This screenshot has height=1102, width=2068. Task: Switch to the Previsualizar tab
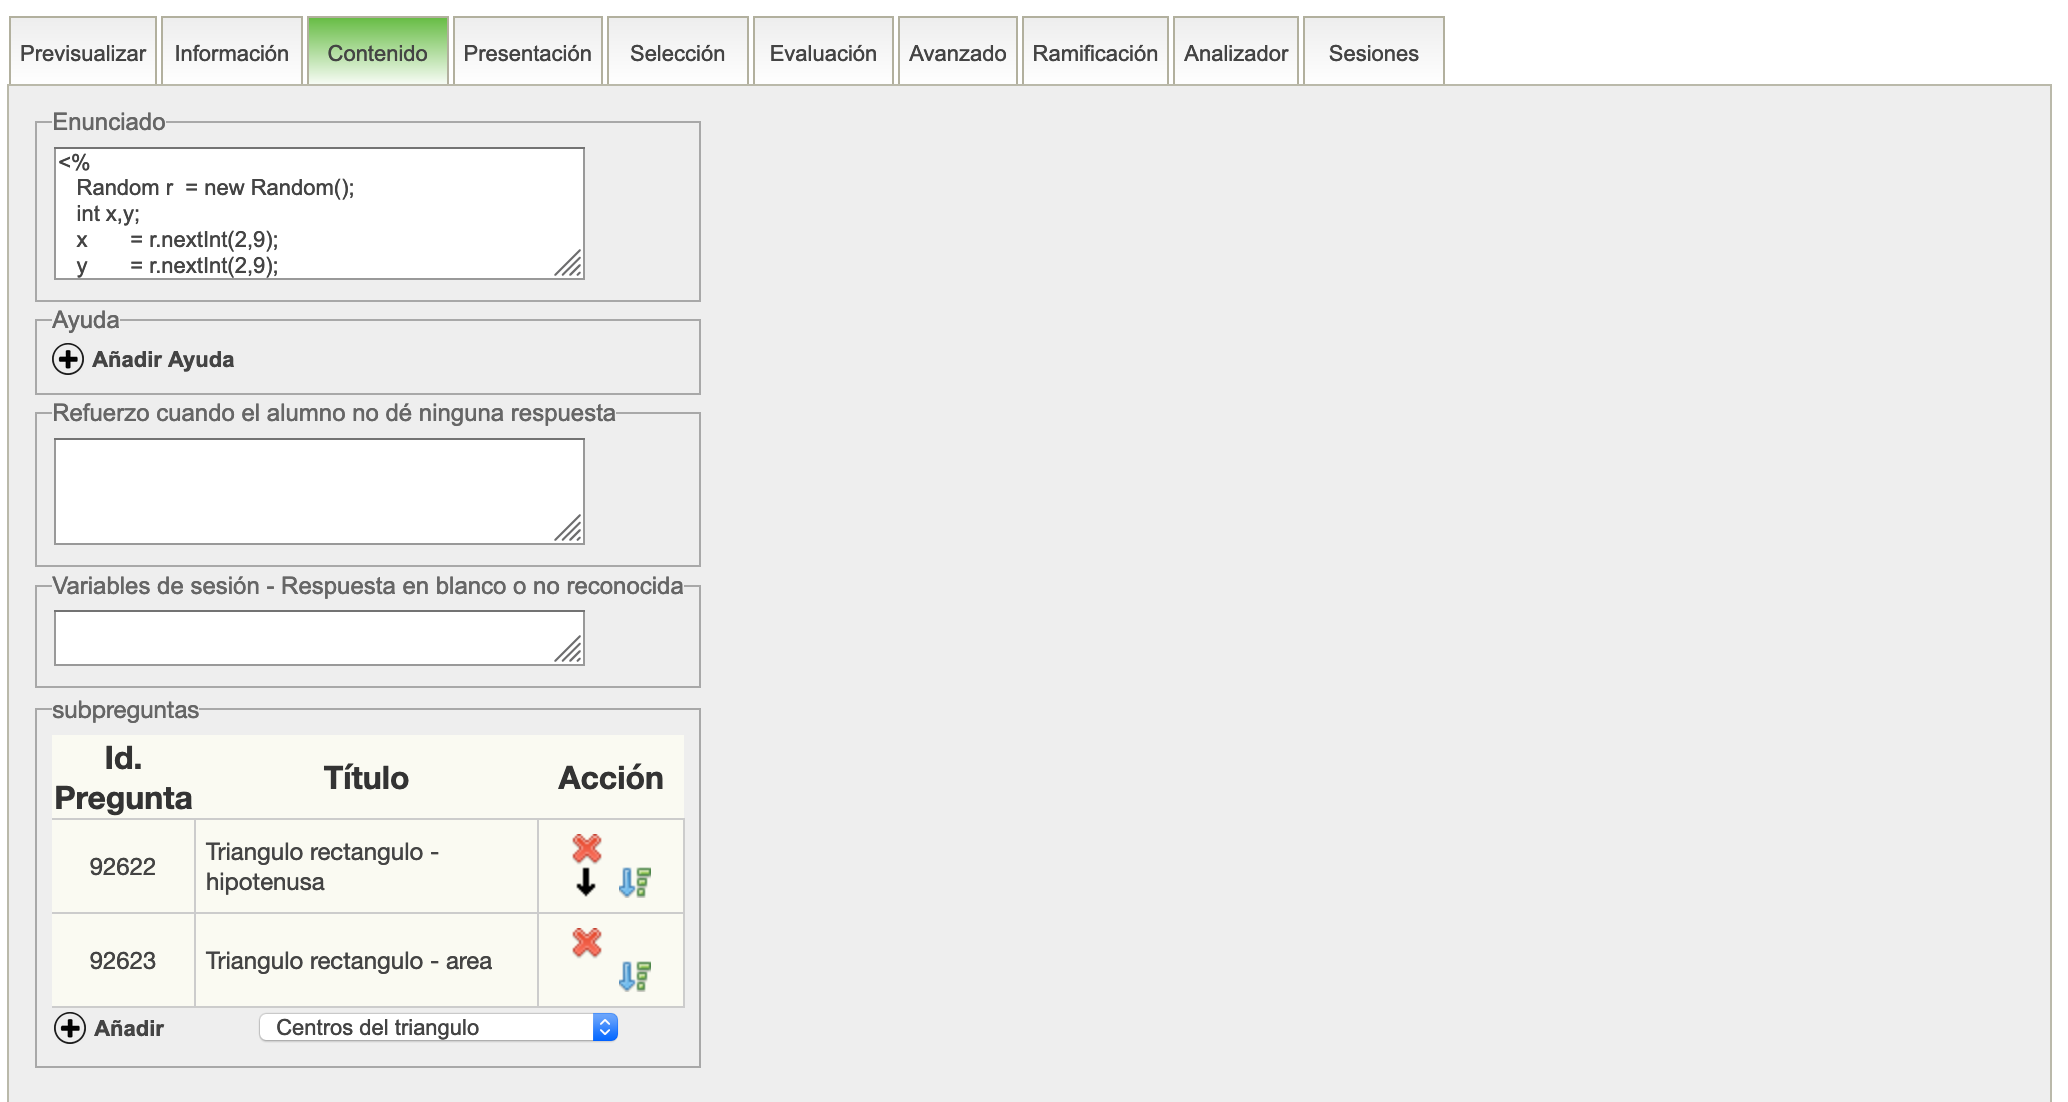[83, 53]
